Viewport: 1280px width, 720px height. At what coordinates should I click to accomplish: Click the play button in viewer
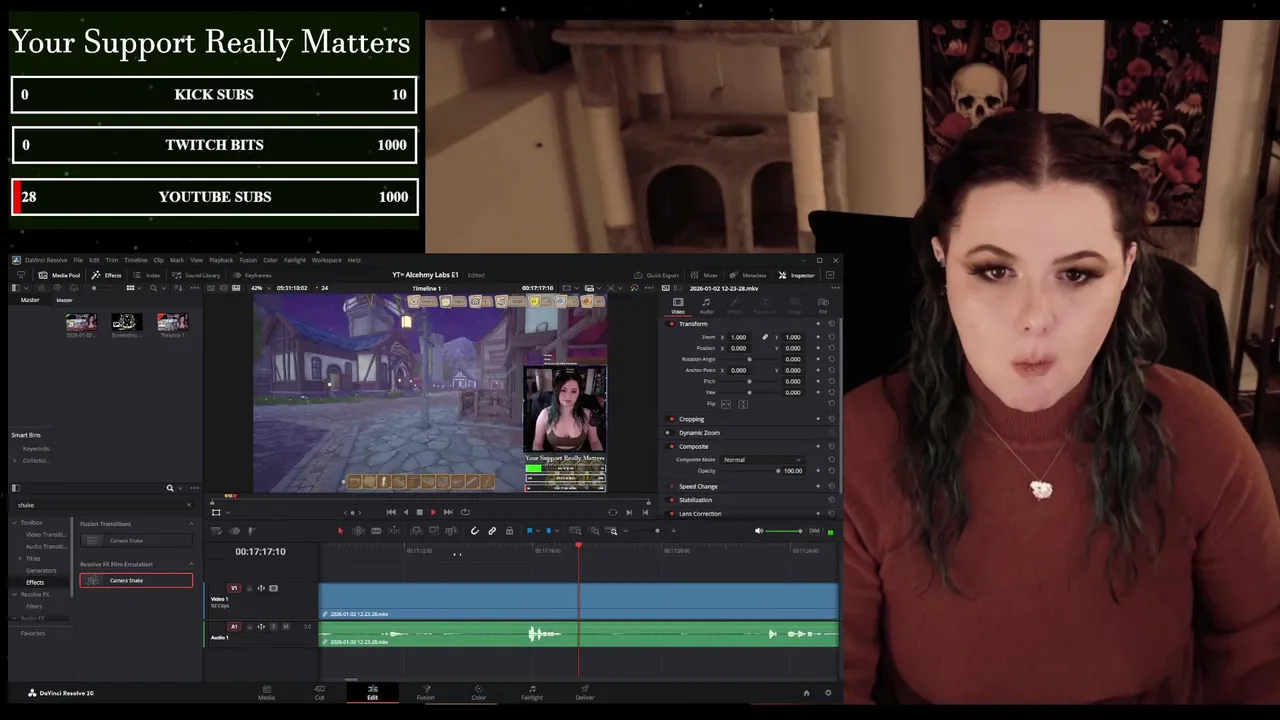coord(433,512)
